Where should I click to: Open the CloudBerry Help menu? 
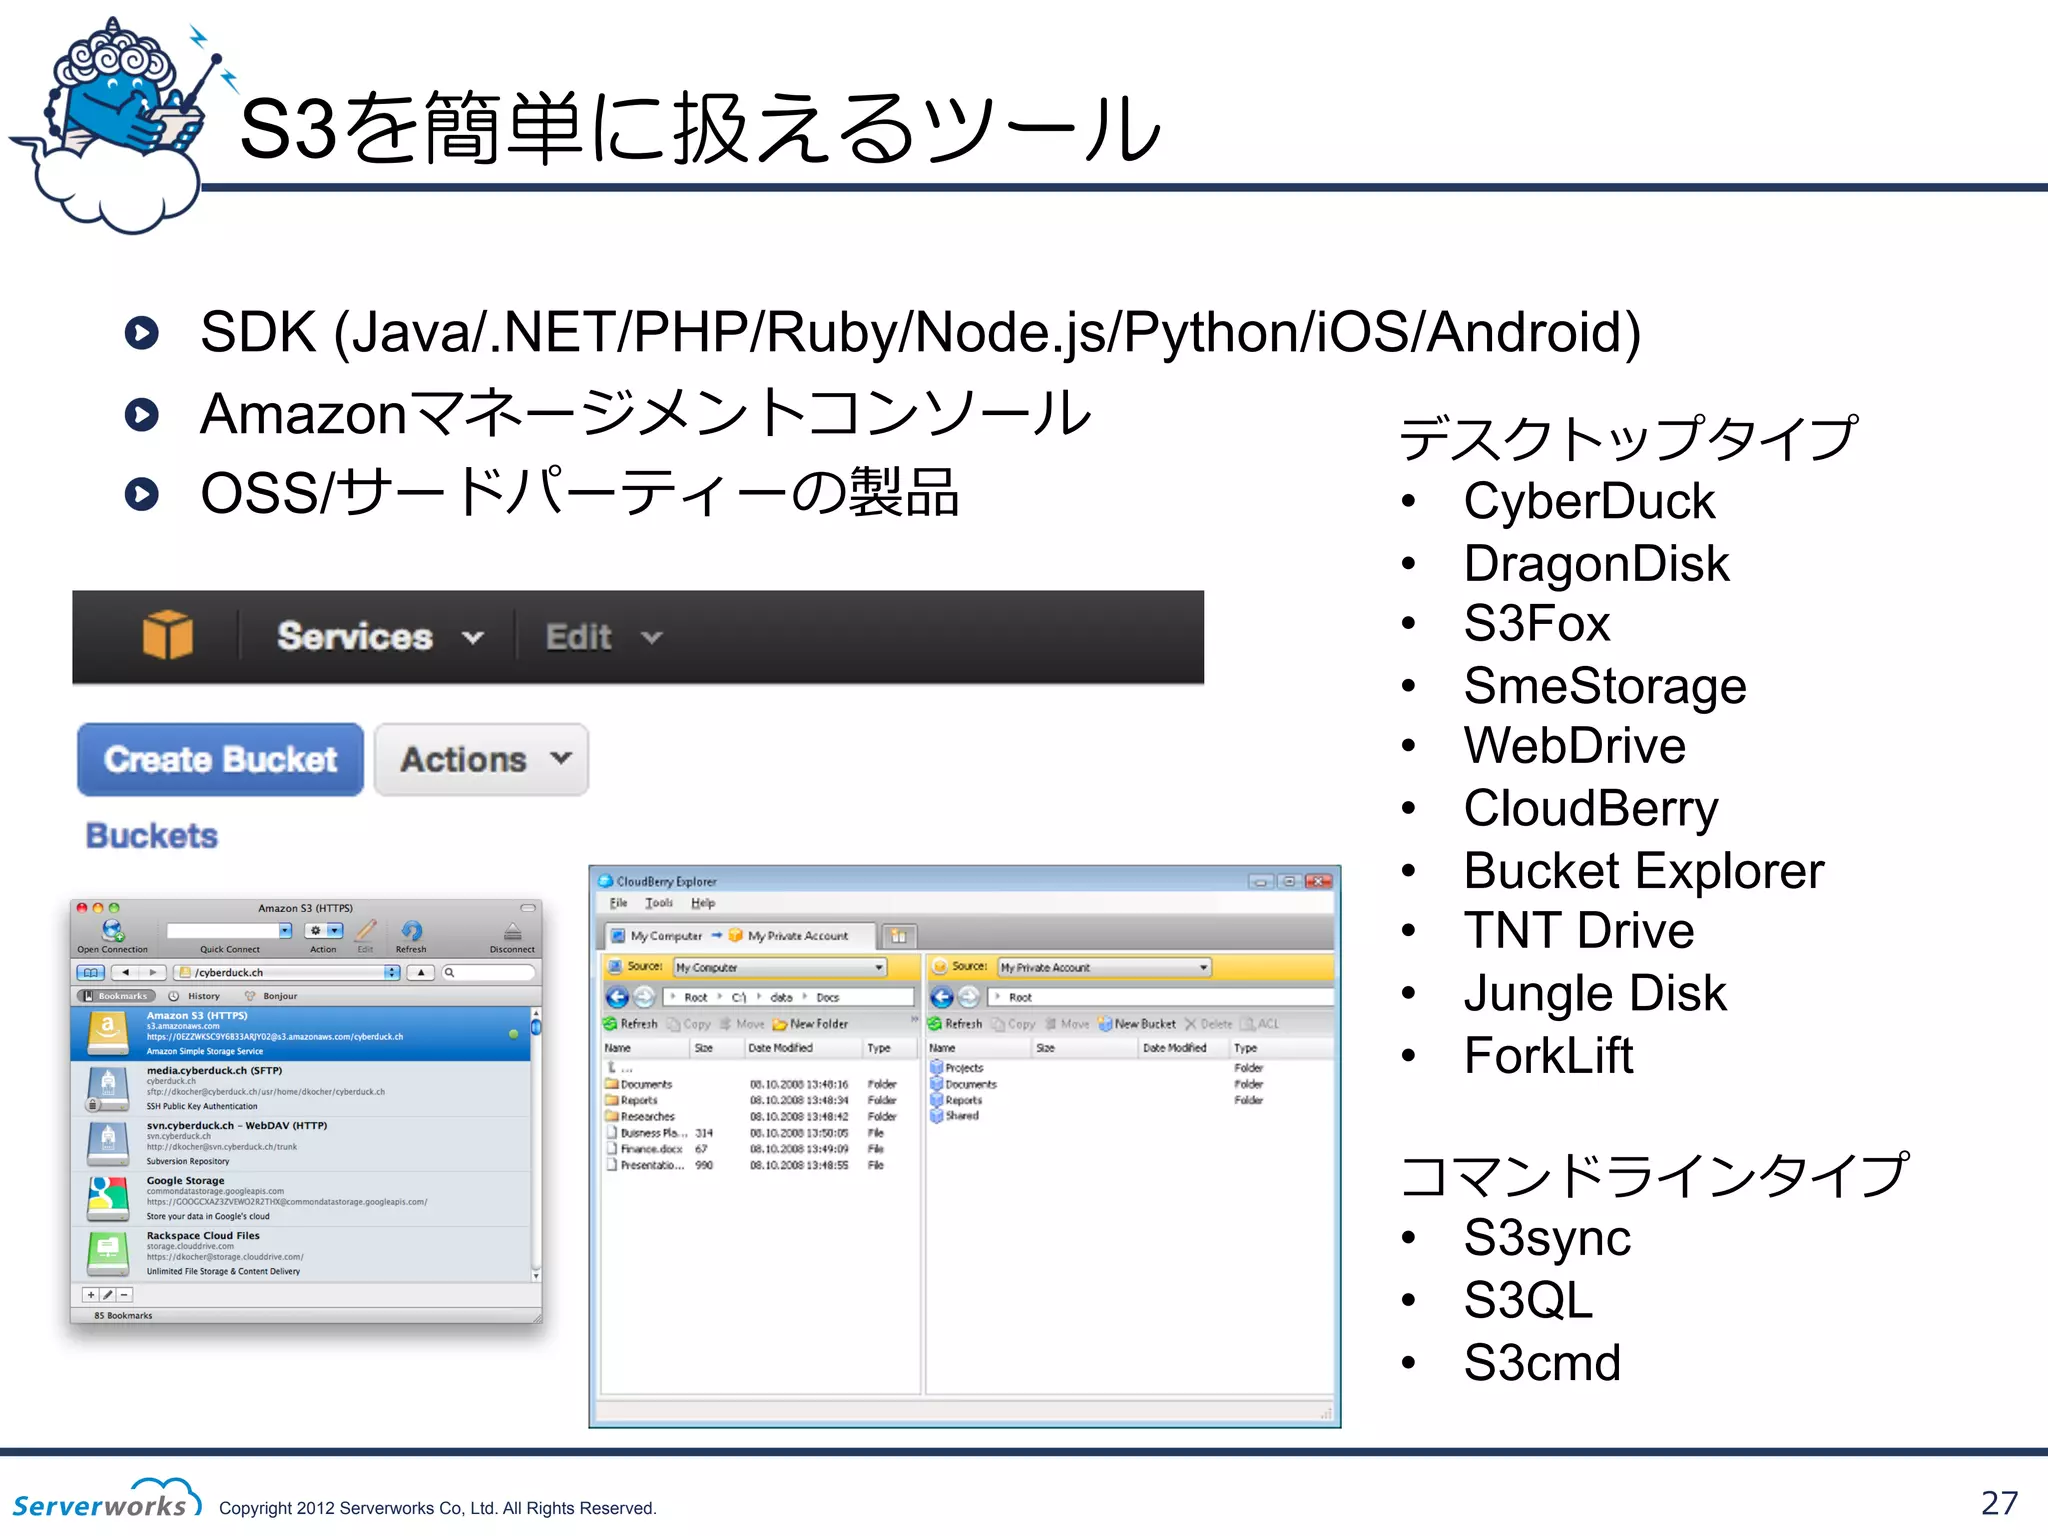coord(703,903)
